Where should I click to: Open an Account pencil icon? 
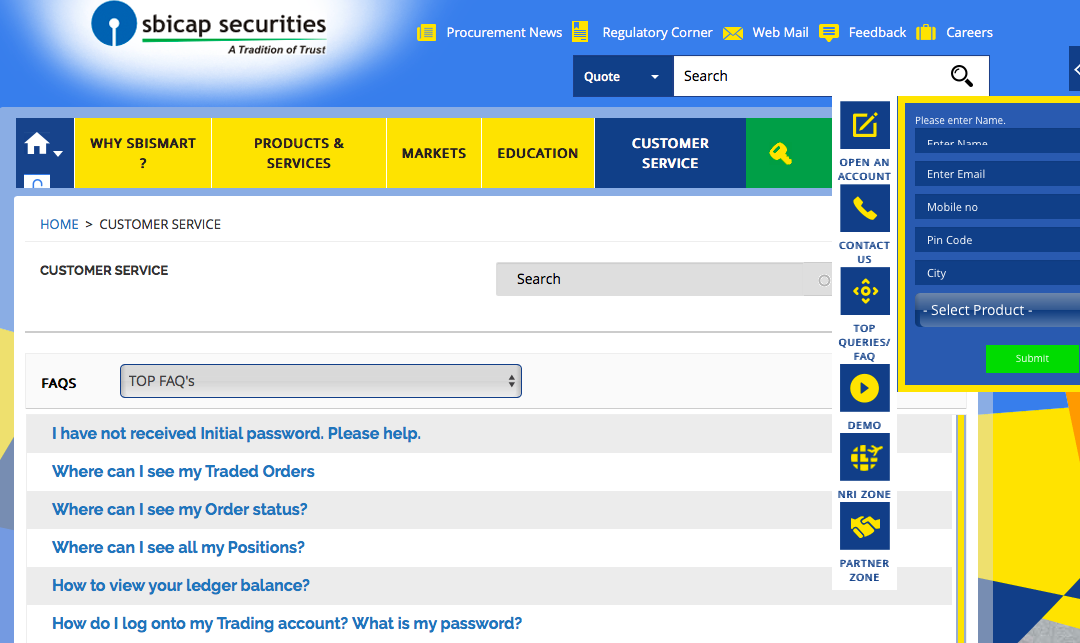[864, 125]
